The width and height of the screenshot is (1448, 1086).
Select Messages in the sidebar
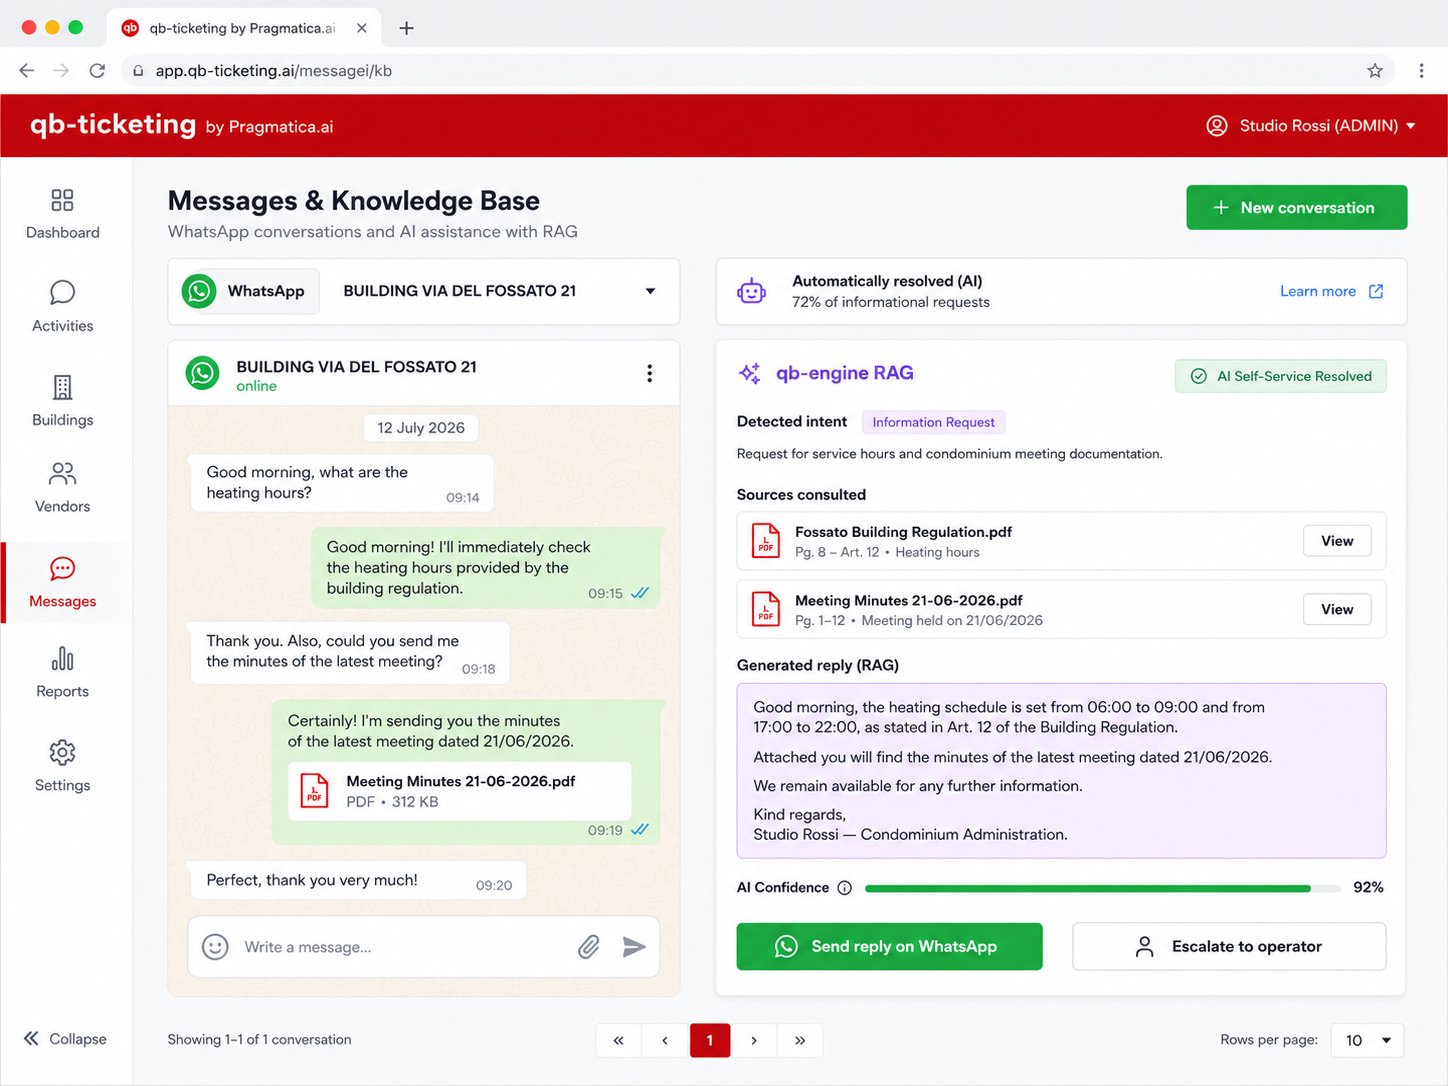click(62, 583)
